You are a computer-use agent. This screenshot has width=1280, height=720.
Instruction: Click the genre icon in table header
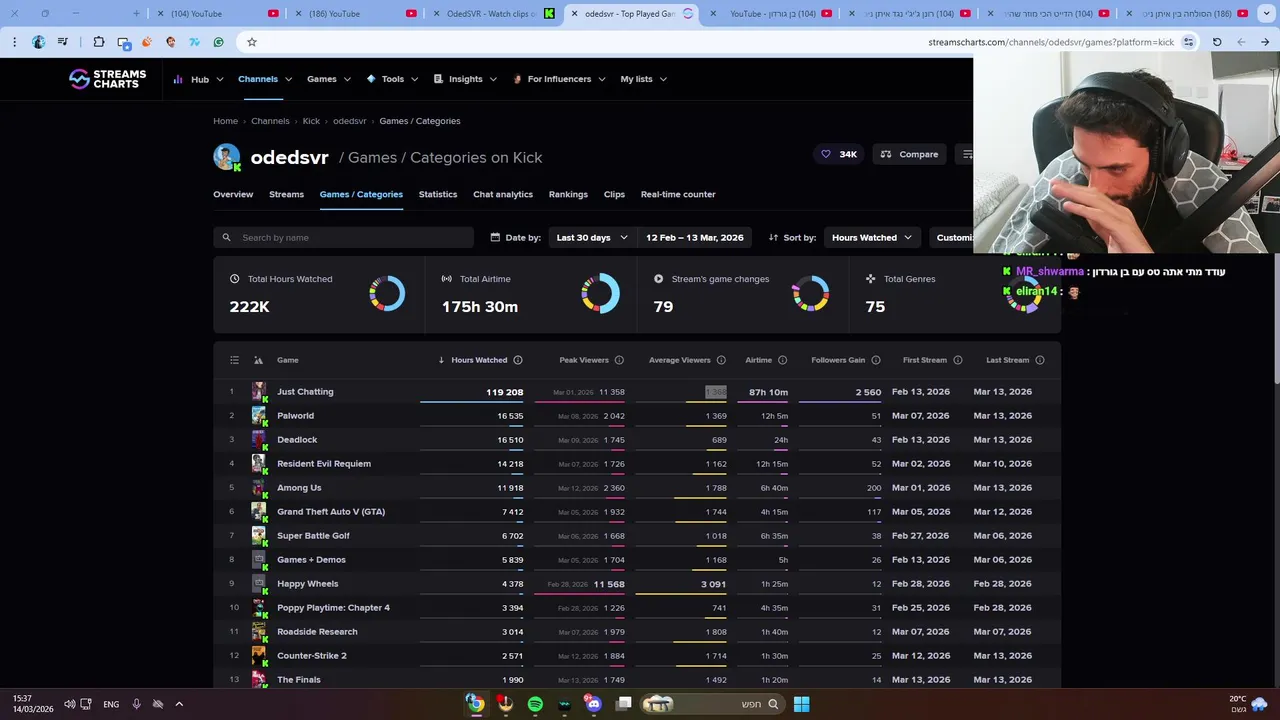(258, 360)
